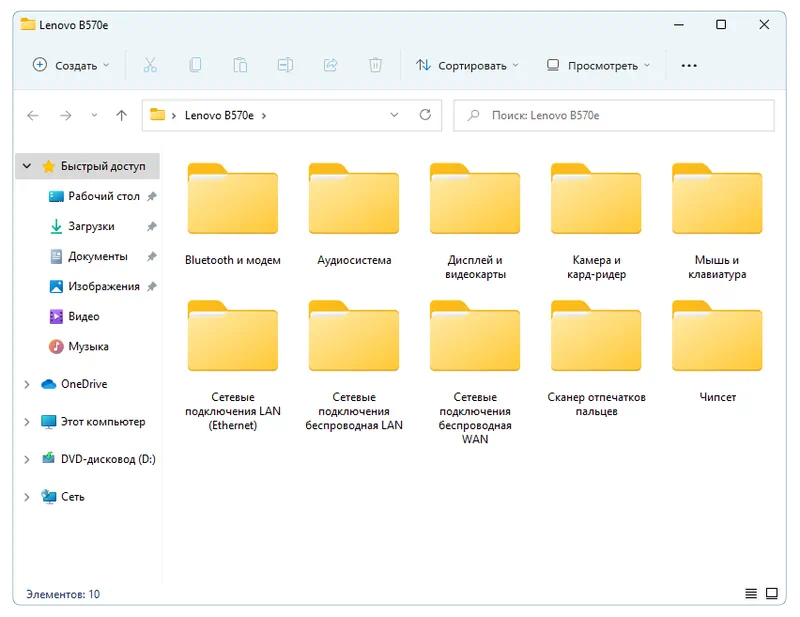Screen dimensions: 800x617
Task: Click folder icon in address bar
Action: (x=157, y=115)
